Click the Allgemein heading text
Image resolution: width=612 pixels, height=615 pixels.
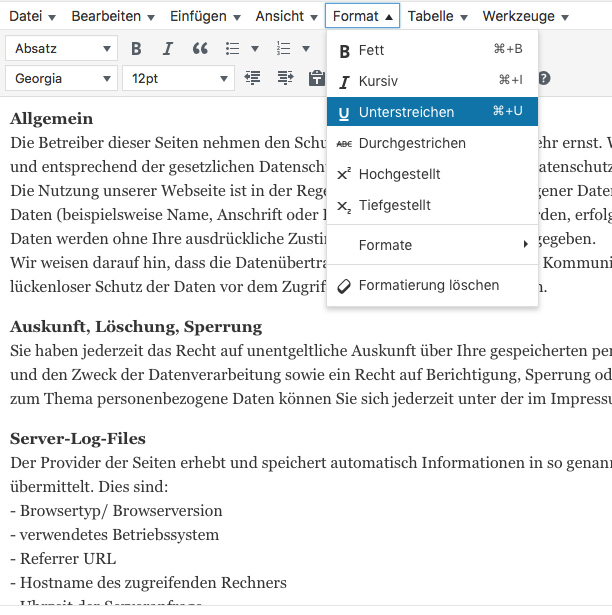click(51, 119)
